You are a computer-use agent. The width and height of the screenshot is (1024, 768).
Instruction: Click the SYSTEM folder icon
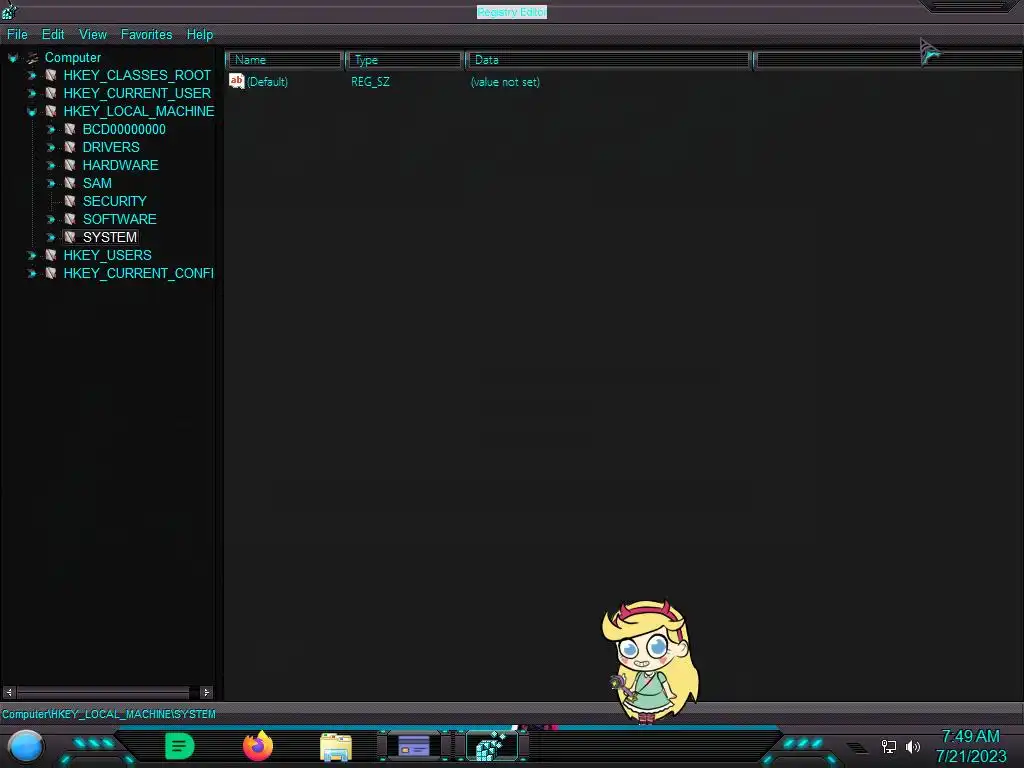70,237
